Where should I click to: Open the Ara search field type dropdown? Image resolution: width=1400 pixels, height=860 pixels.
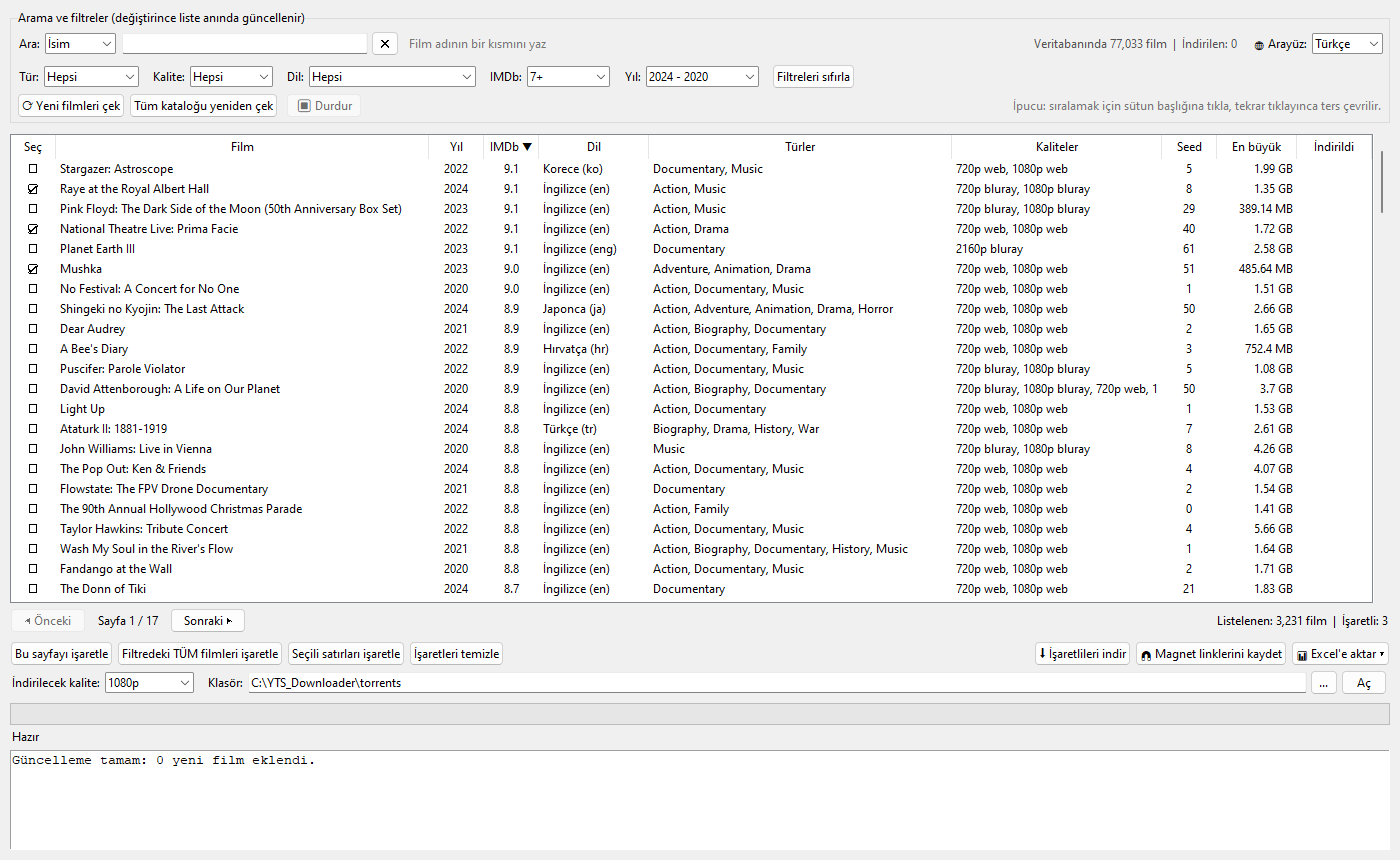pyautogui.click(x=80, y=44)
